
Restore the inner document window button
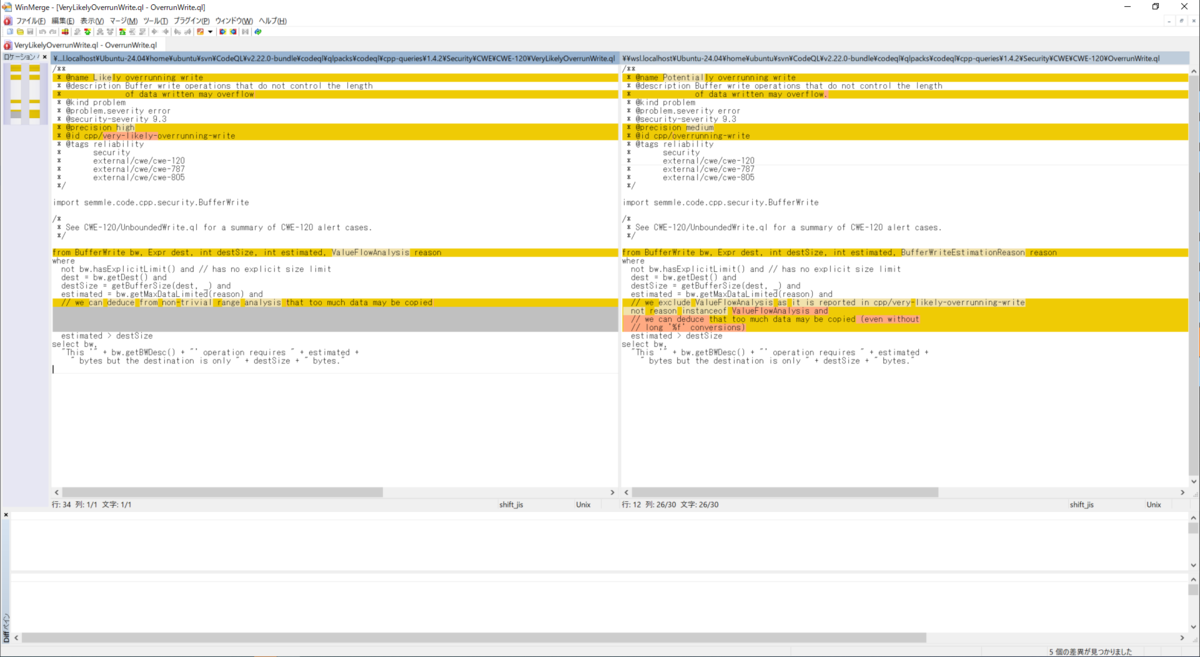(1182, 20)
